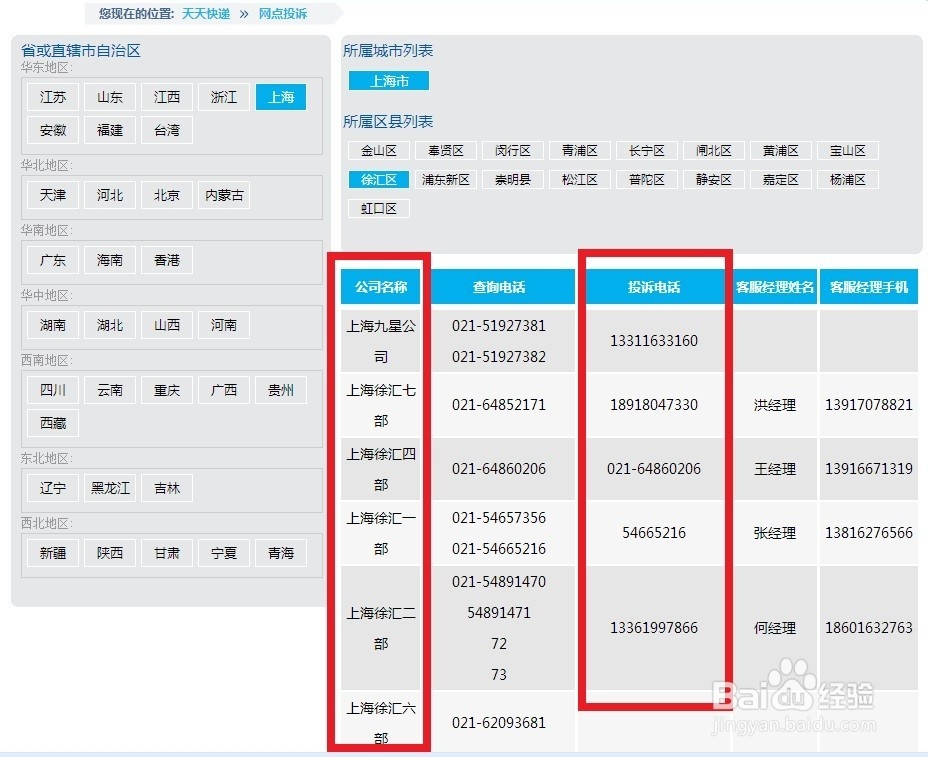928x757 pixels.
Task: Select 宝山区 district
Action: pyautogui.click(x=848, y=150)
